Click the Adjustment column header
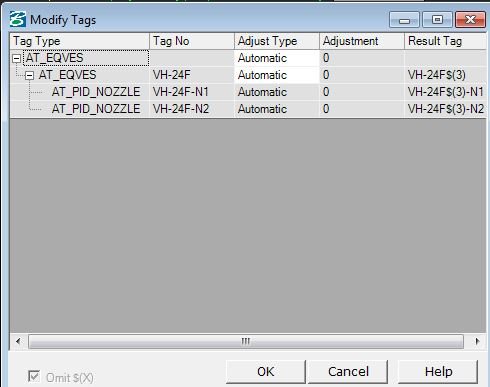 click(x=362, y=41)
